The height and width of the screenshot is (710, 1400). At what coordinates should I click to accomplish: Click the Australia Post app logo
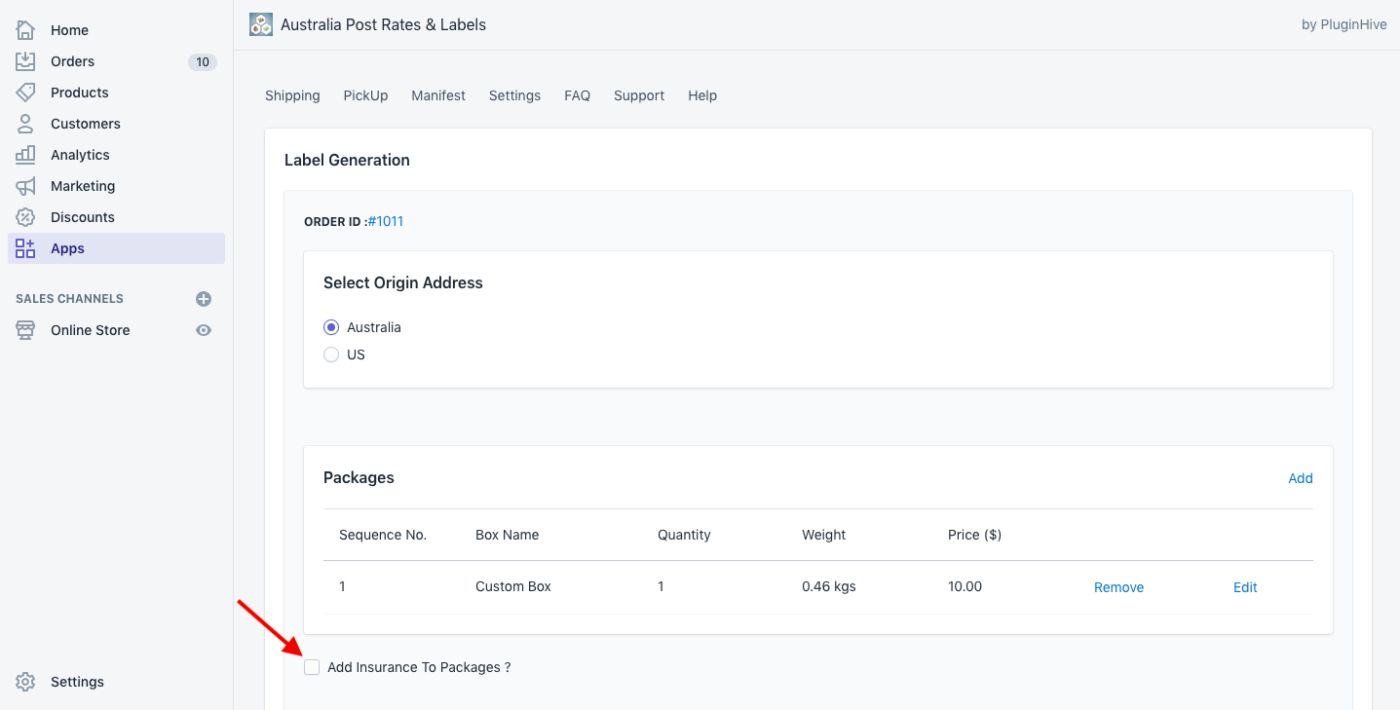click(261, 24)
